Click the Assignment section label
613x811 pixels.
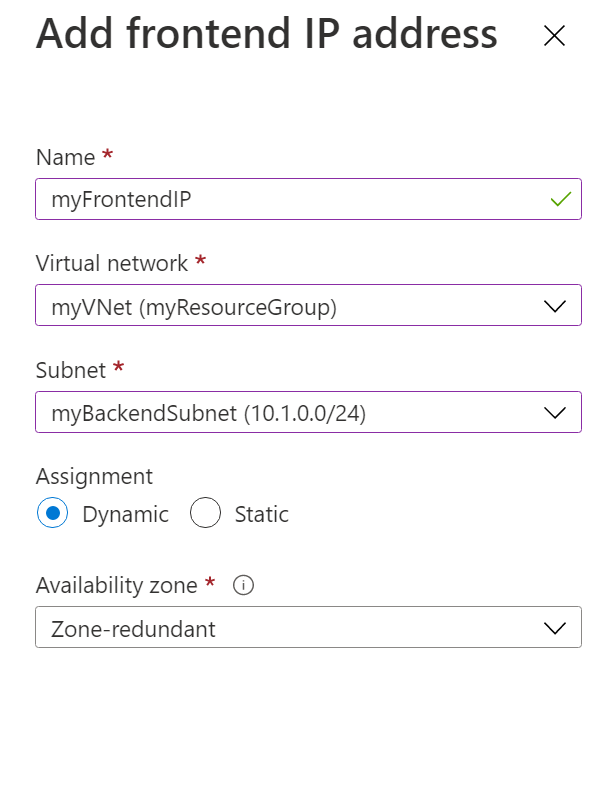pos(93,476)
